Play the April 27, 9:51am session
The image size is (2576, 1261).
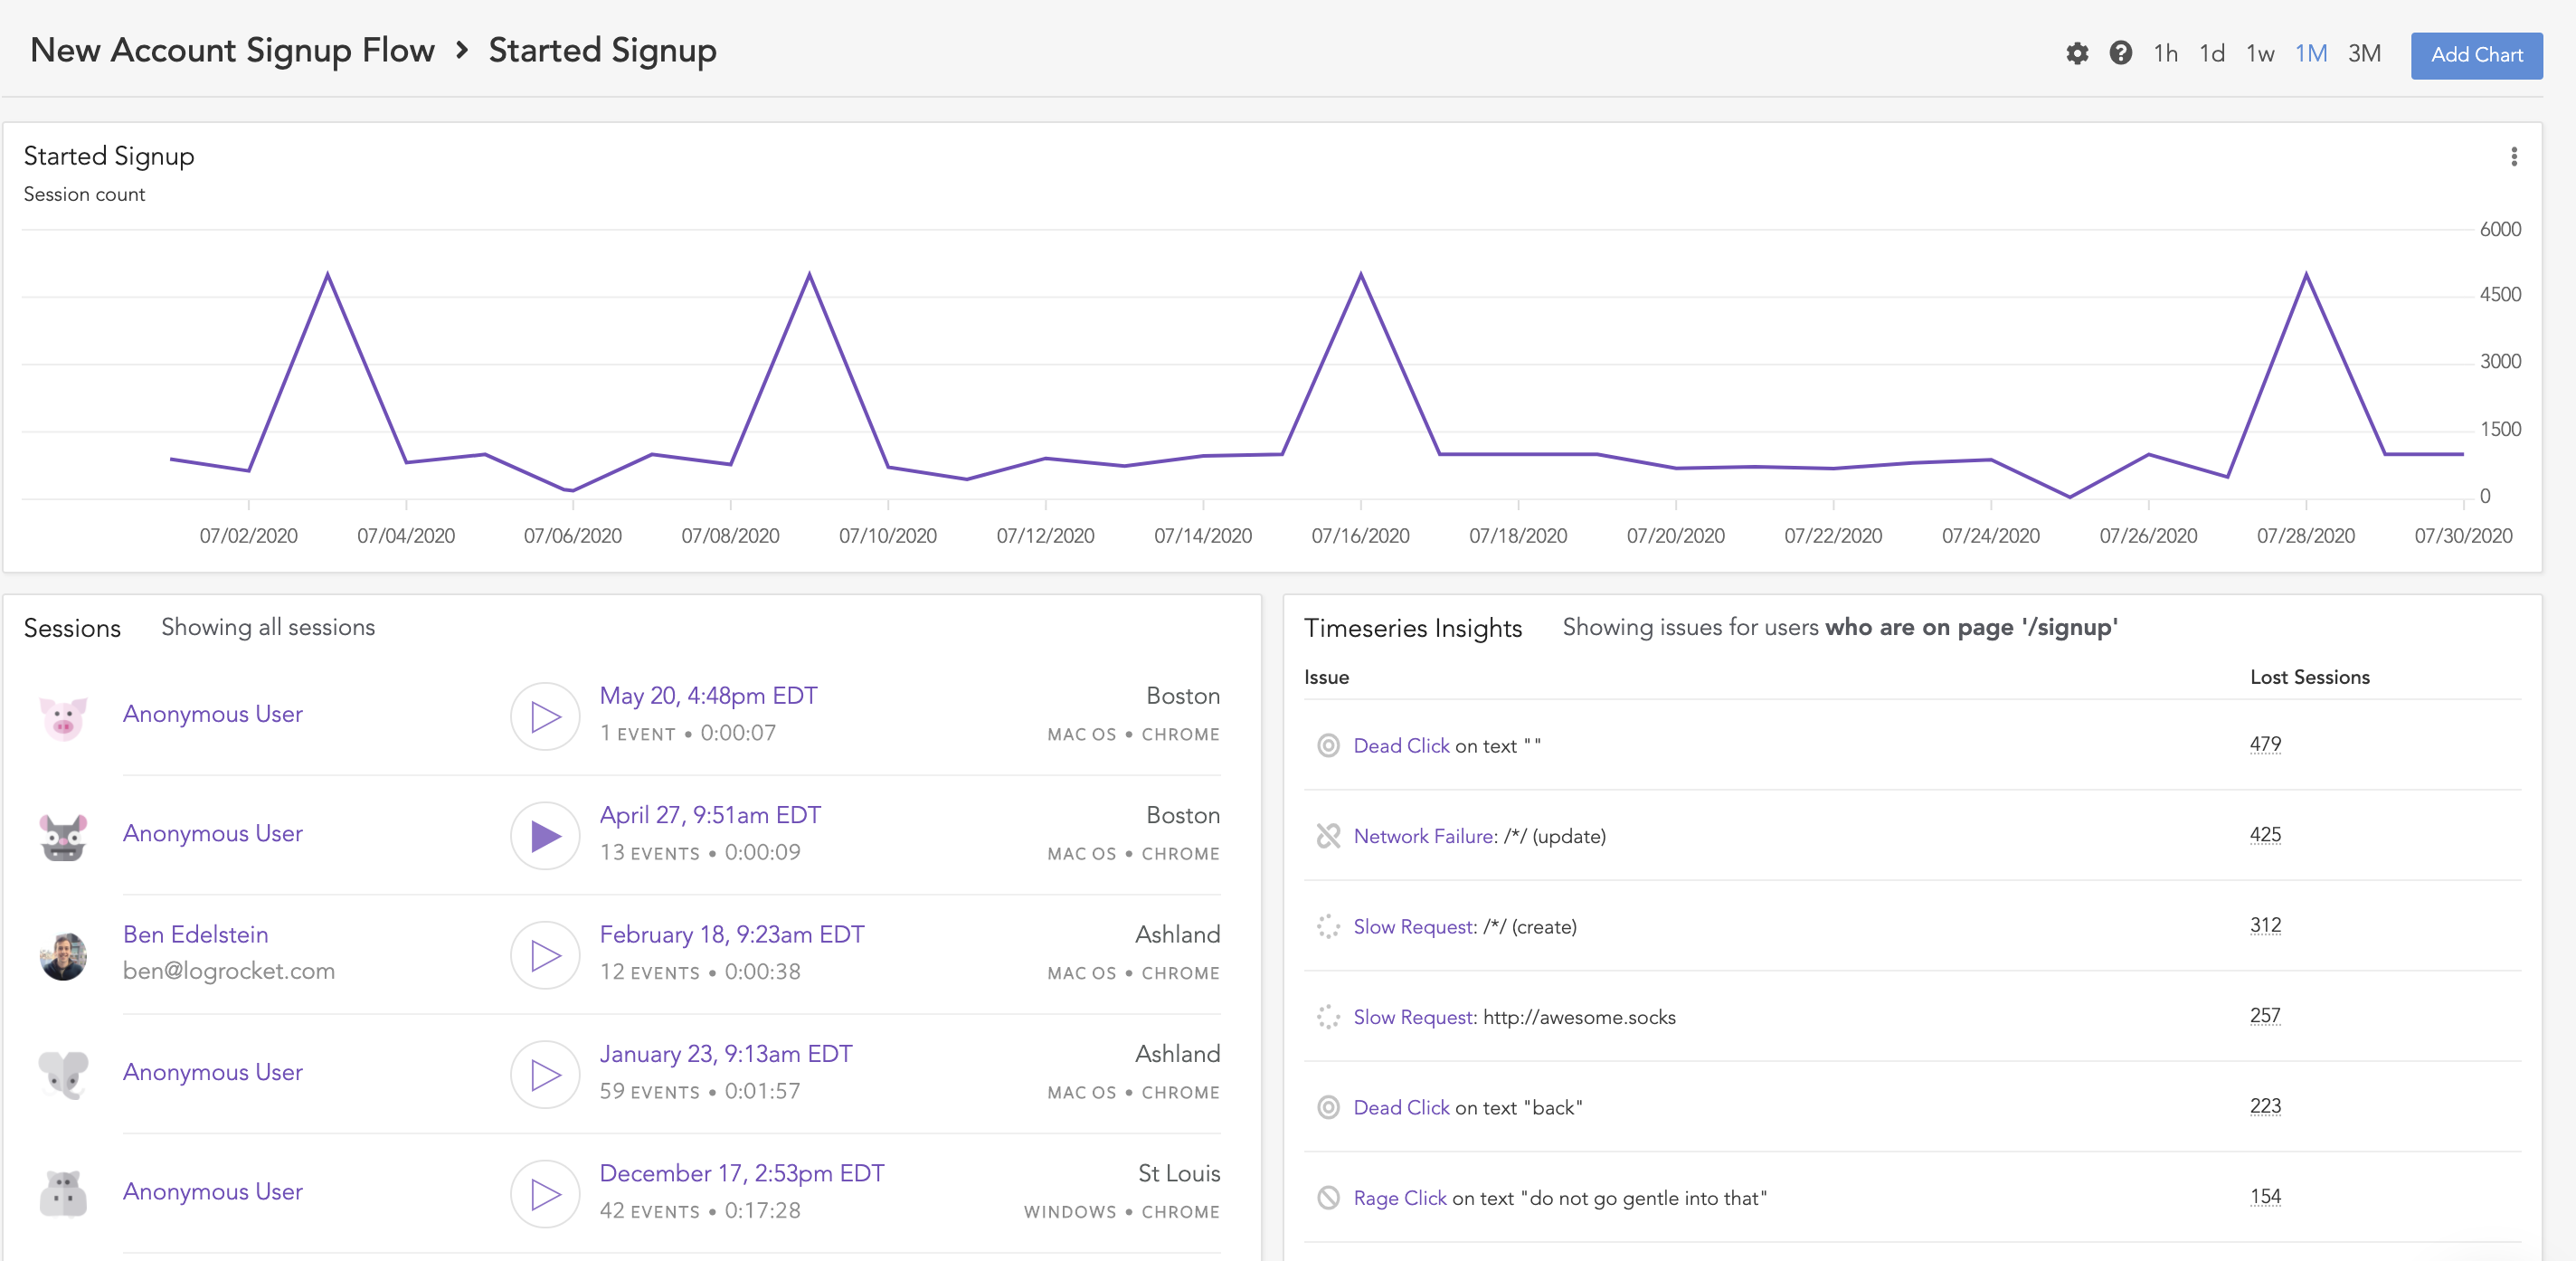coord(545,836)
